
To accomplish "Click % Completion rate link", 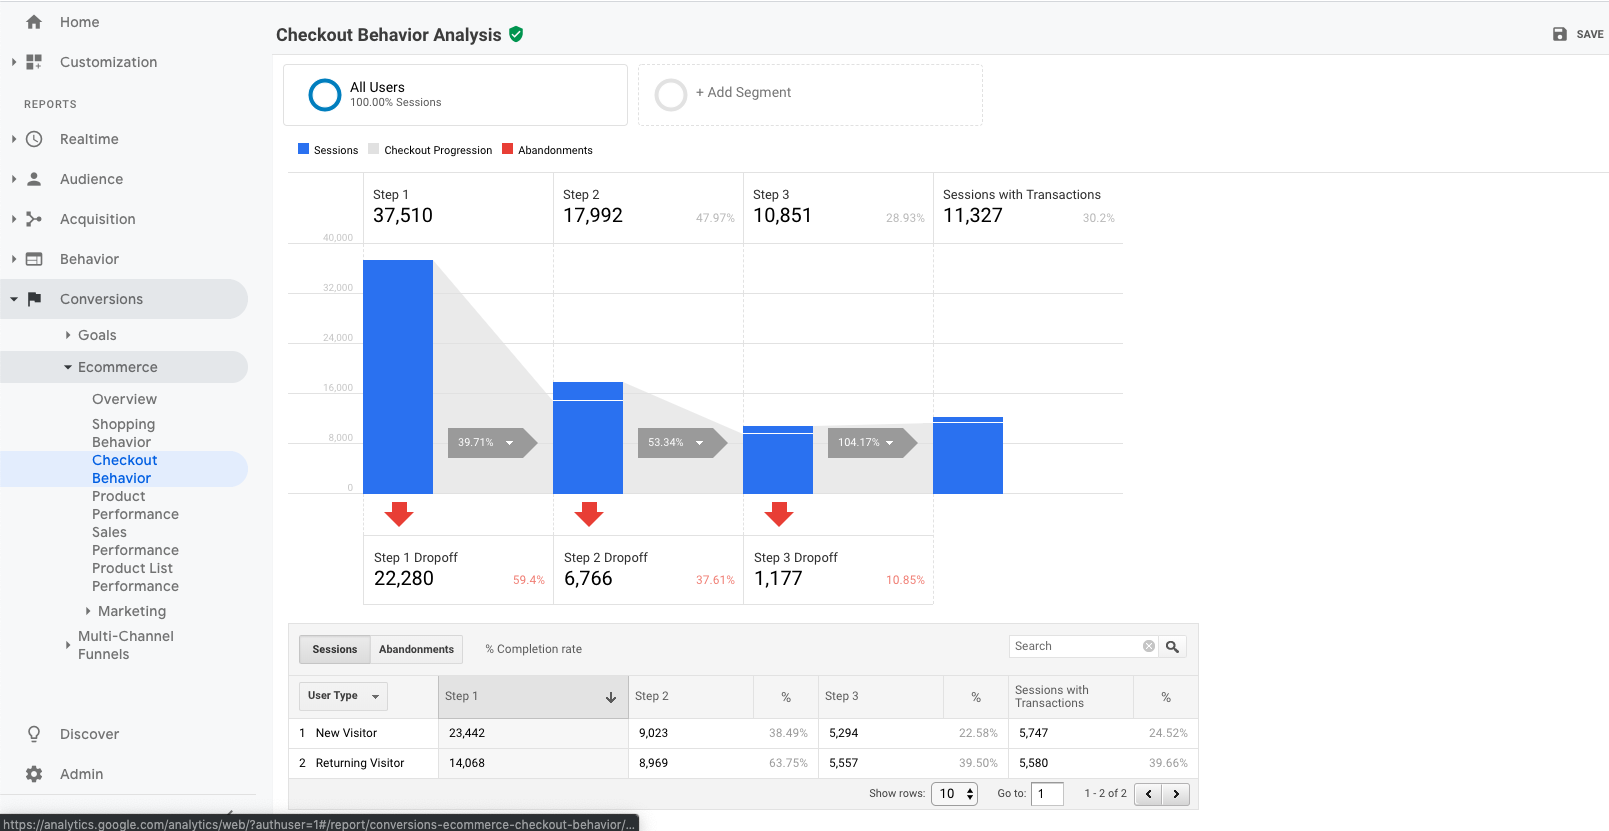I will tap(533, 649).
